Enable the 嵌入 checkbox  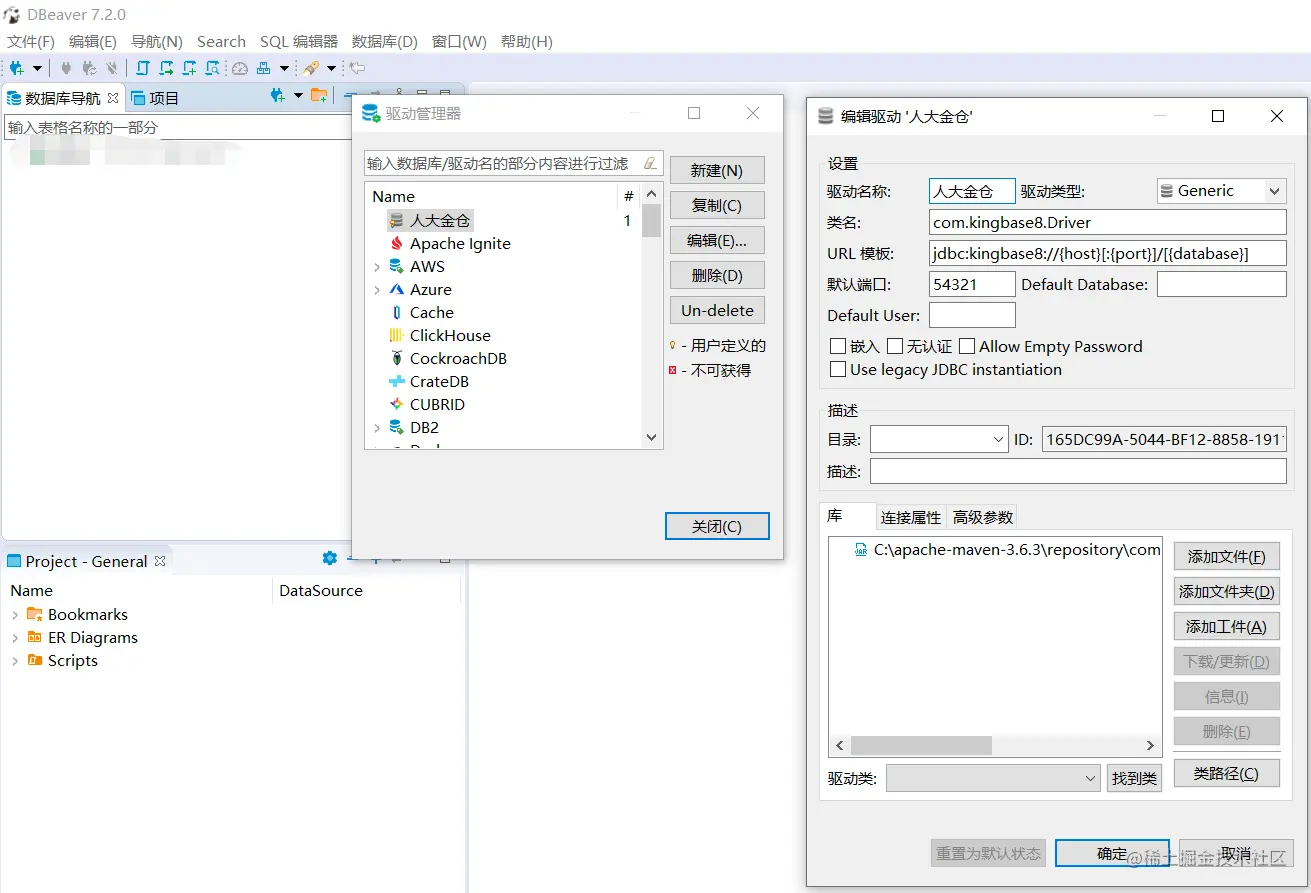pos(838,346)
